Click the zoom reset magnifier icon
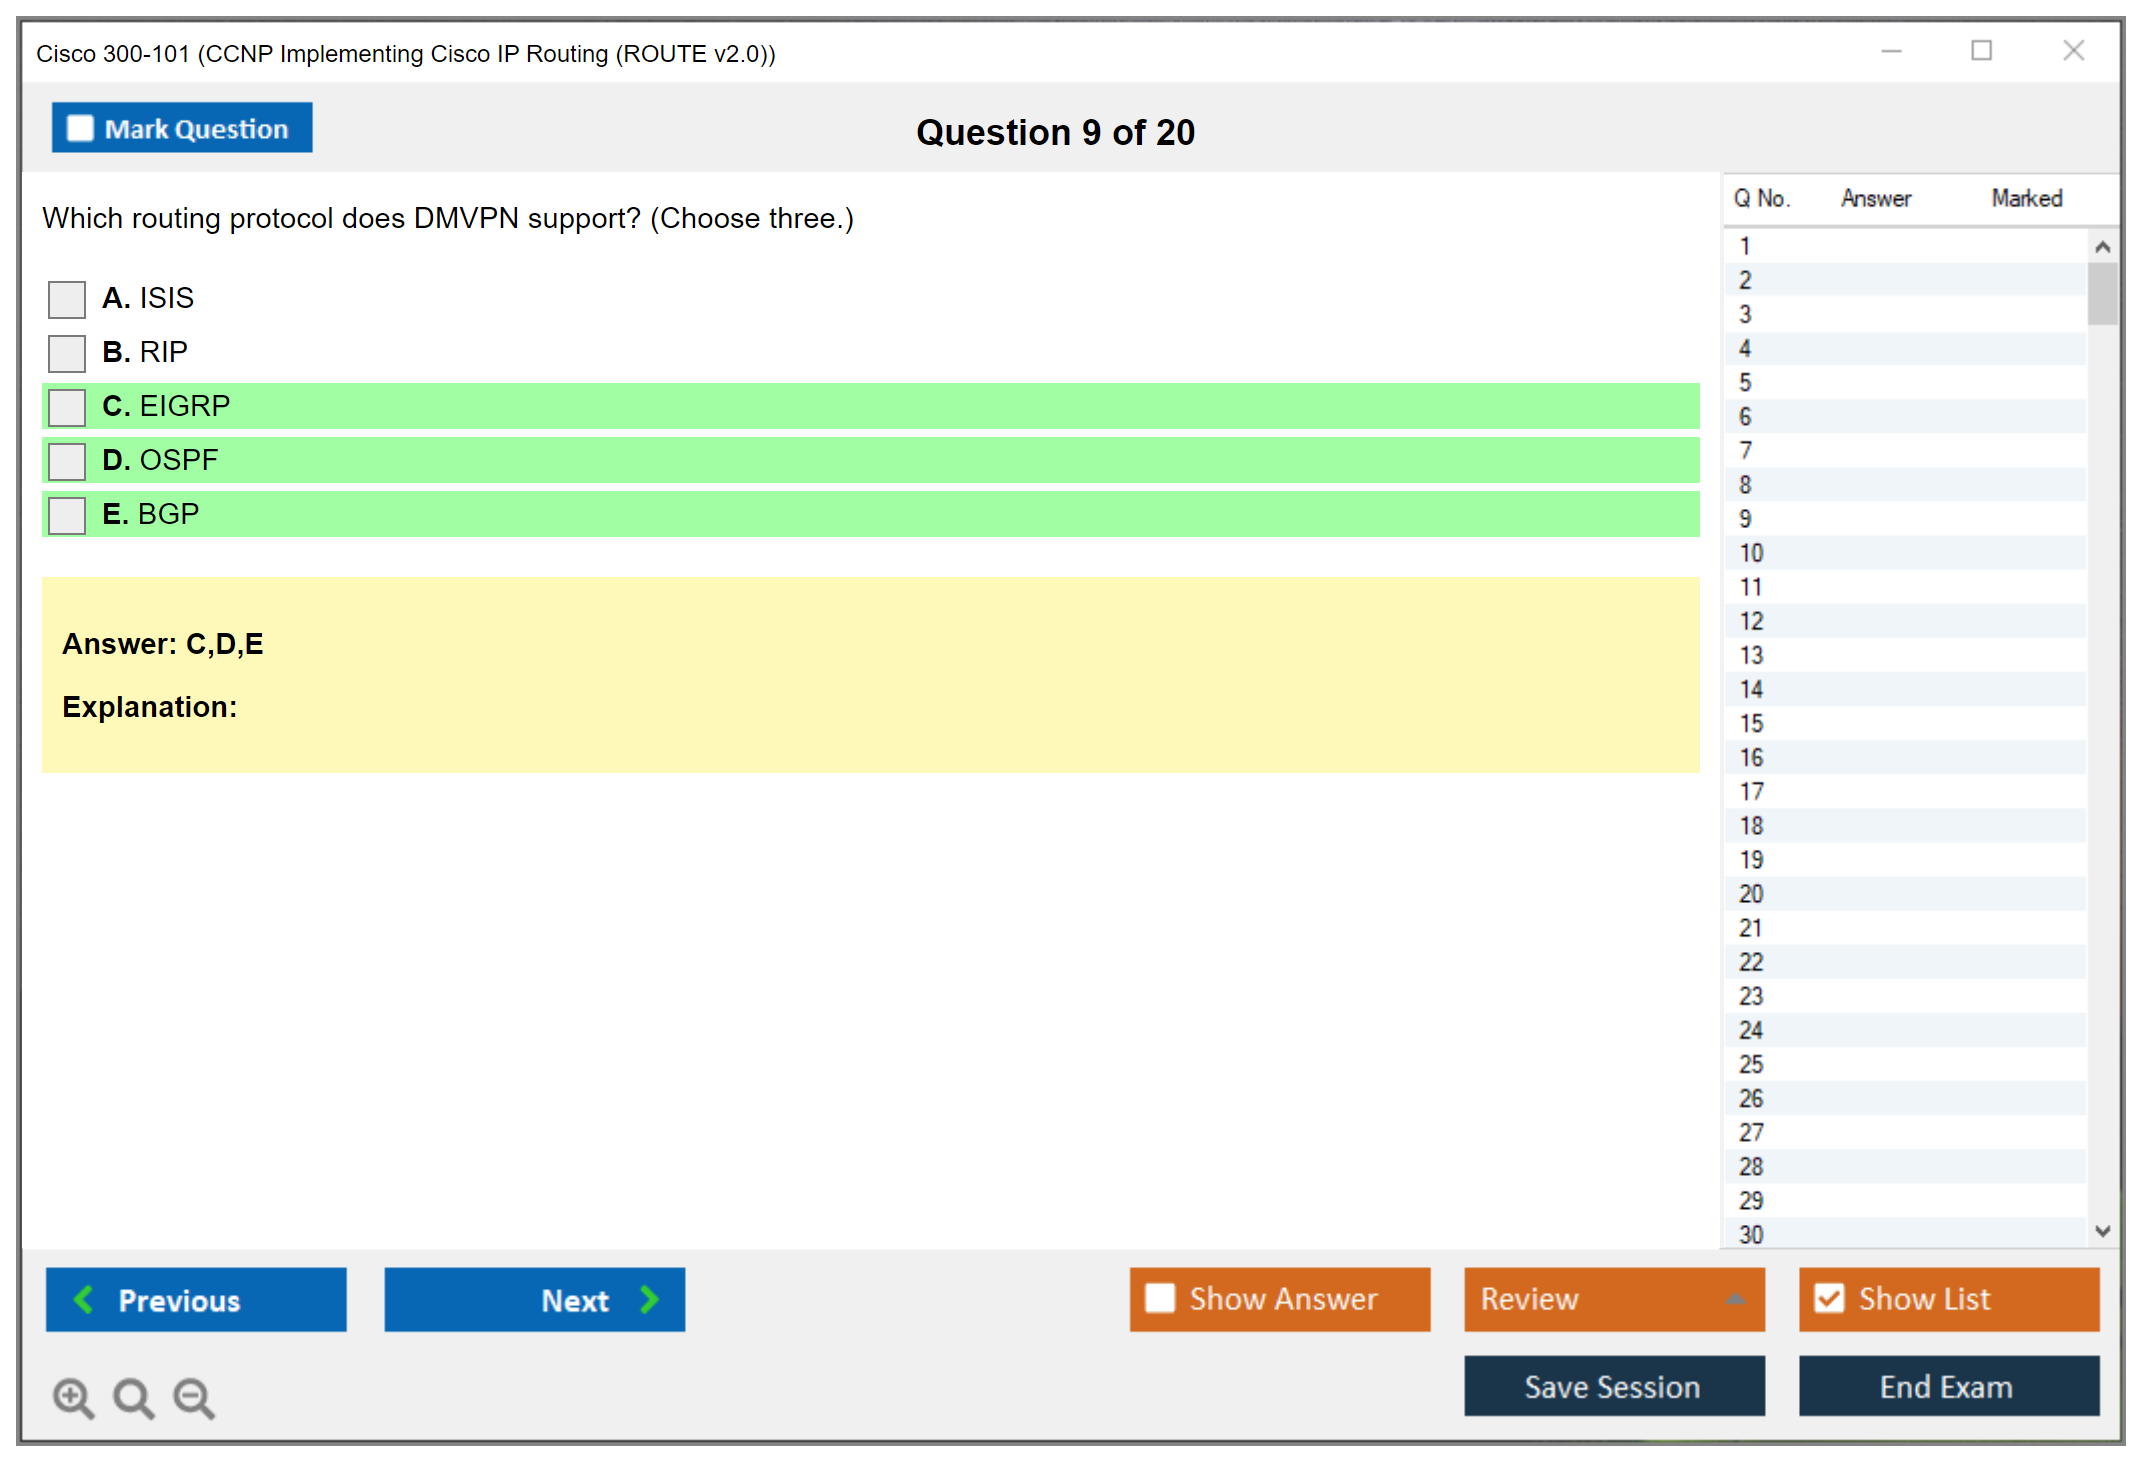The width and height of the screenshot is (2150, 1470). pos(133,1398)
